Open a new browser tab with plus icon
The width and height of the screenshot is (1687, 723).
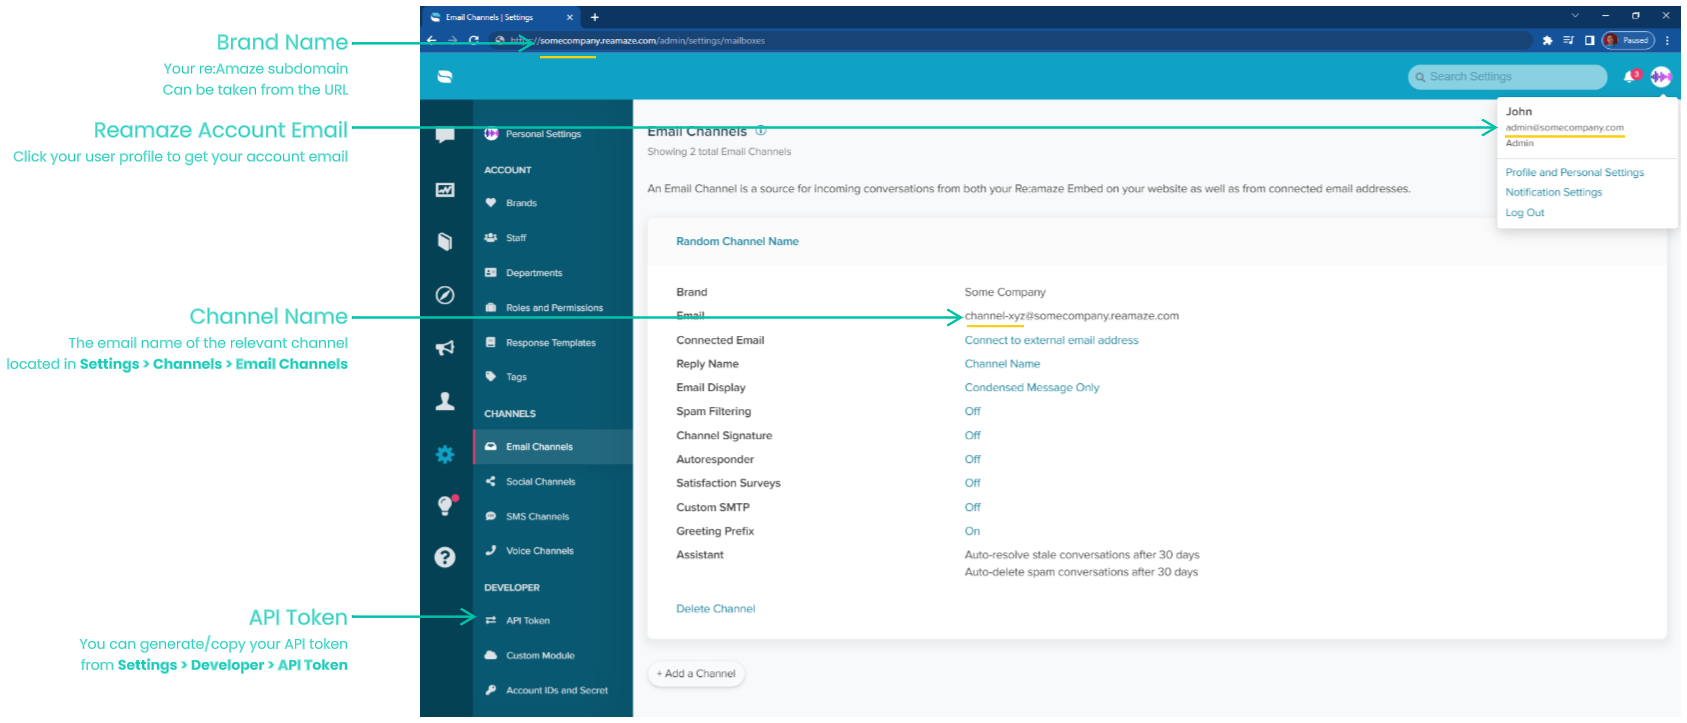595,17
